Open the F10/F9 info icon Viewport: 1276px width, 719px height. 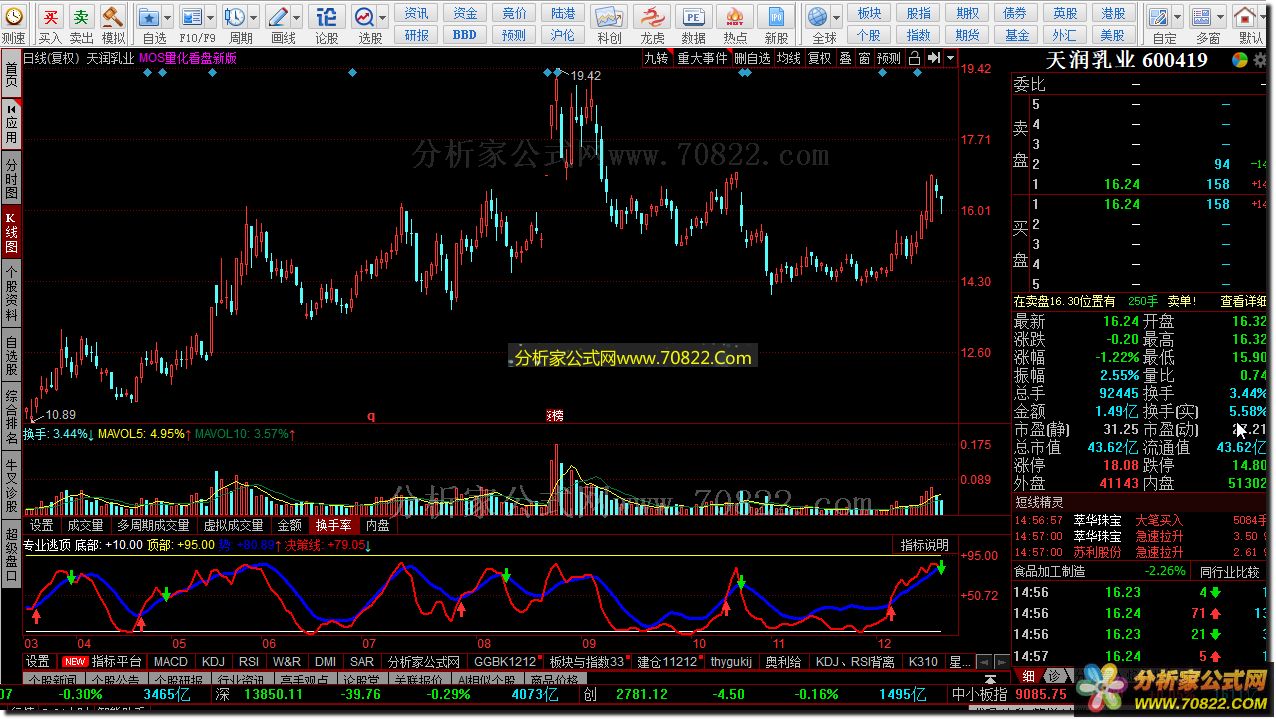[190, 17]
